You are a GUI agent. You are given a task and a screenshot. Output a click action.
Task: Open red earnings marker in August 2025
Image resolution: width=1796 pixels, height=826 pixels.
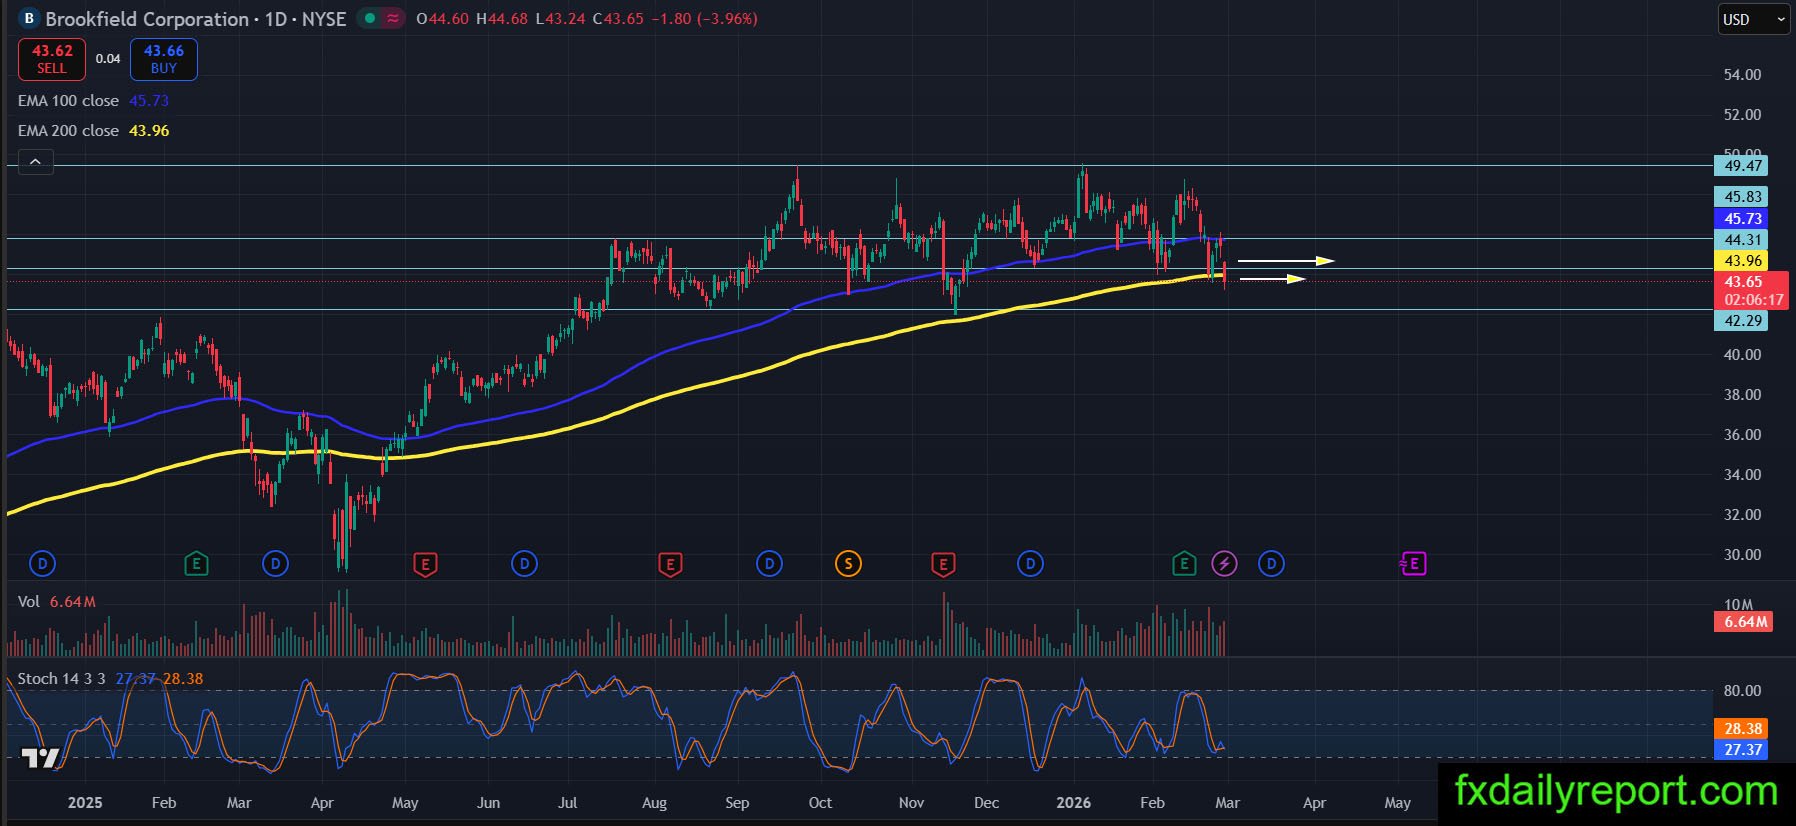point(670,564)
